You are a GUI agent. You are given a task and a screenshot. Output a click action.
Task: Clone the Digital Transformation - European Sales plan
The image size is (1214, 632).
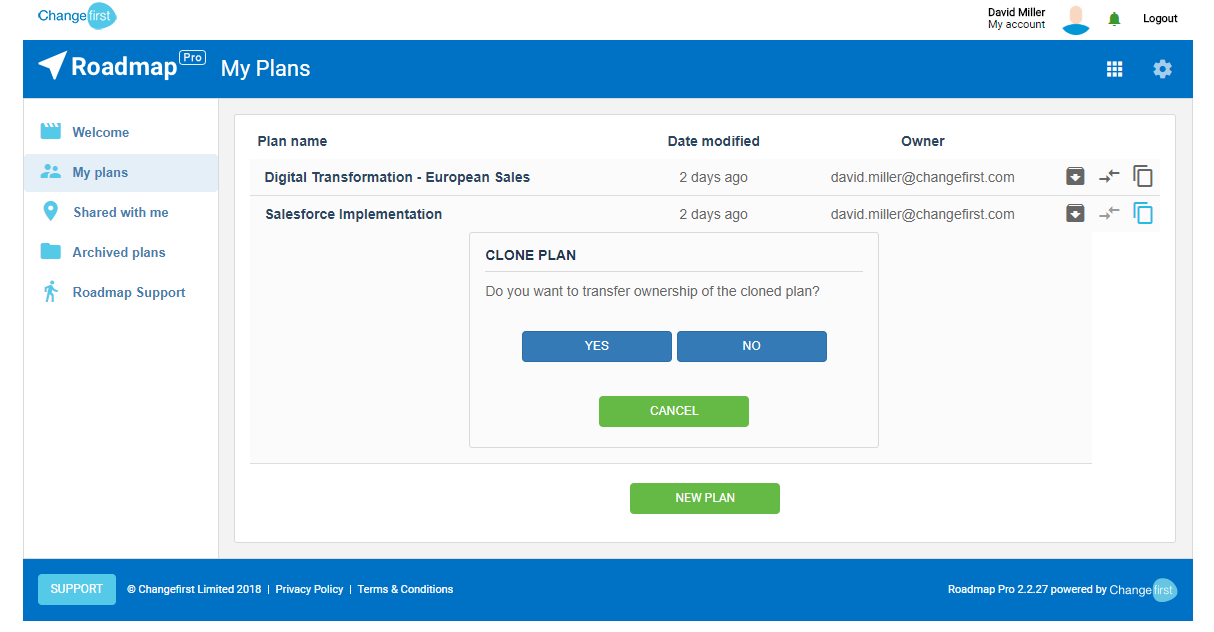pyautogui.click(x=1143, y=177)
